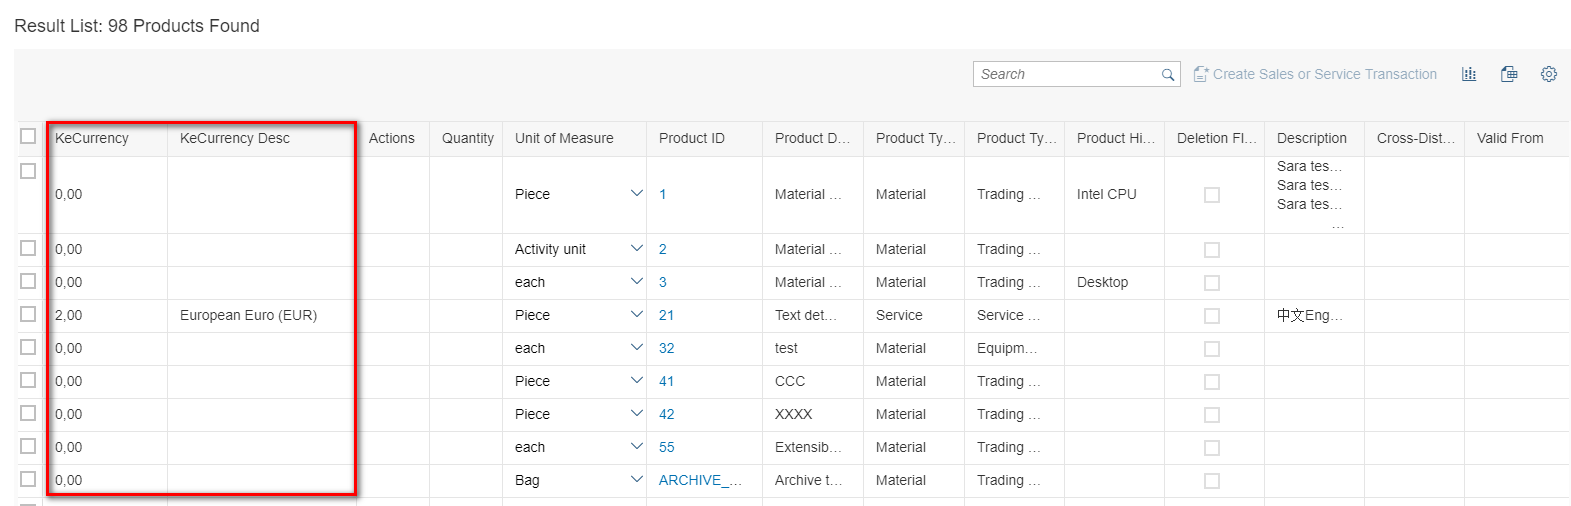The width and height of the screenshot is (1571, 506).
Task: Click the Valid From column header
Action: click(1510, 138)
